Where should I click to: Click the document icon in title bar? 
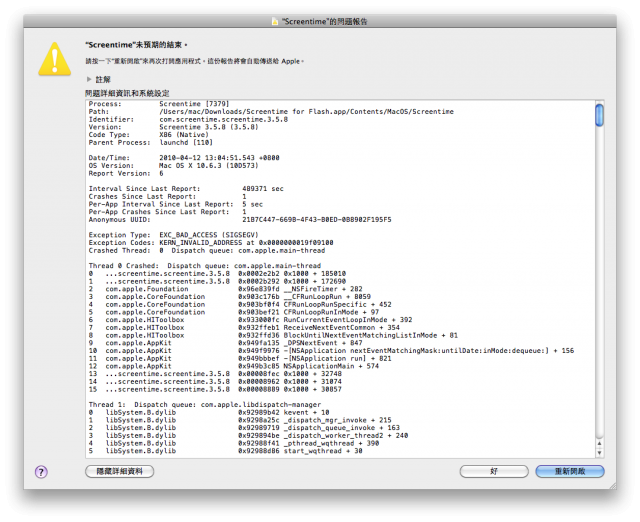coord(275,21)
